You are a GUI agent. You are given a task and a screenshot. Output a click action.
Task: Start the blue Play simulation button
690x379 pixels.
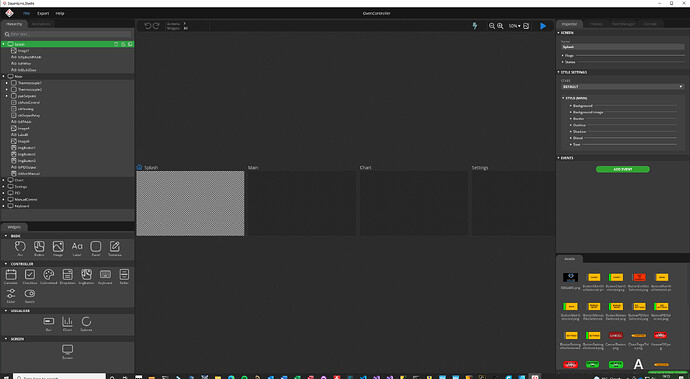click(x=543, y=26)
